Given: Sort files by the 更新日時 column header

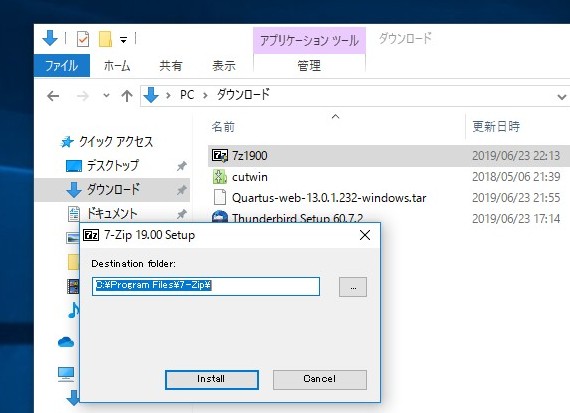Looking at the screenshot, I should tap(496, 127).
